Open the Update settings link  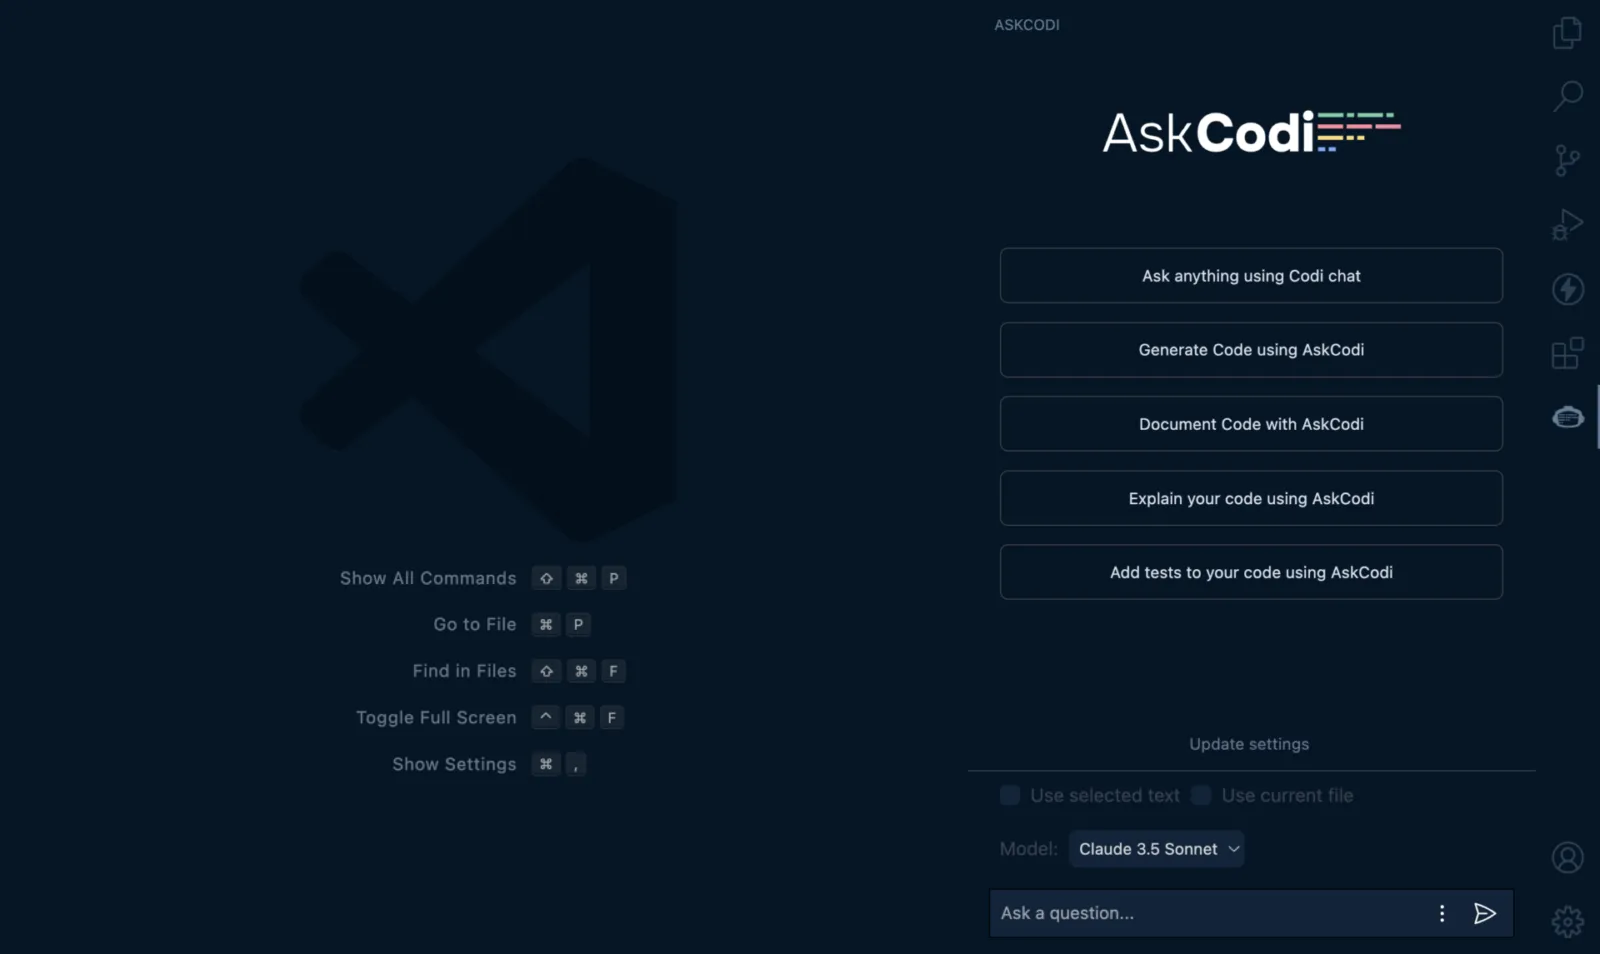coord(1249,744)
